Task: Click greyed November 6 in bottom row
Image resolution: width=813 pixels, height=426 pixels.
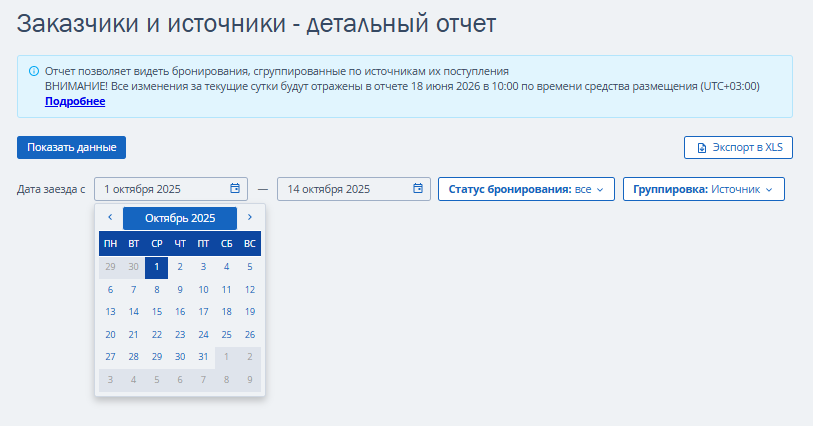Action: [180, 380]
